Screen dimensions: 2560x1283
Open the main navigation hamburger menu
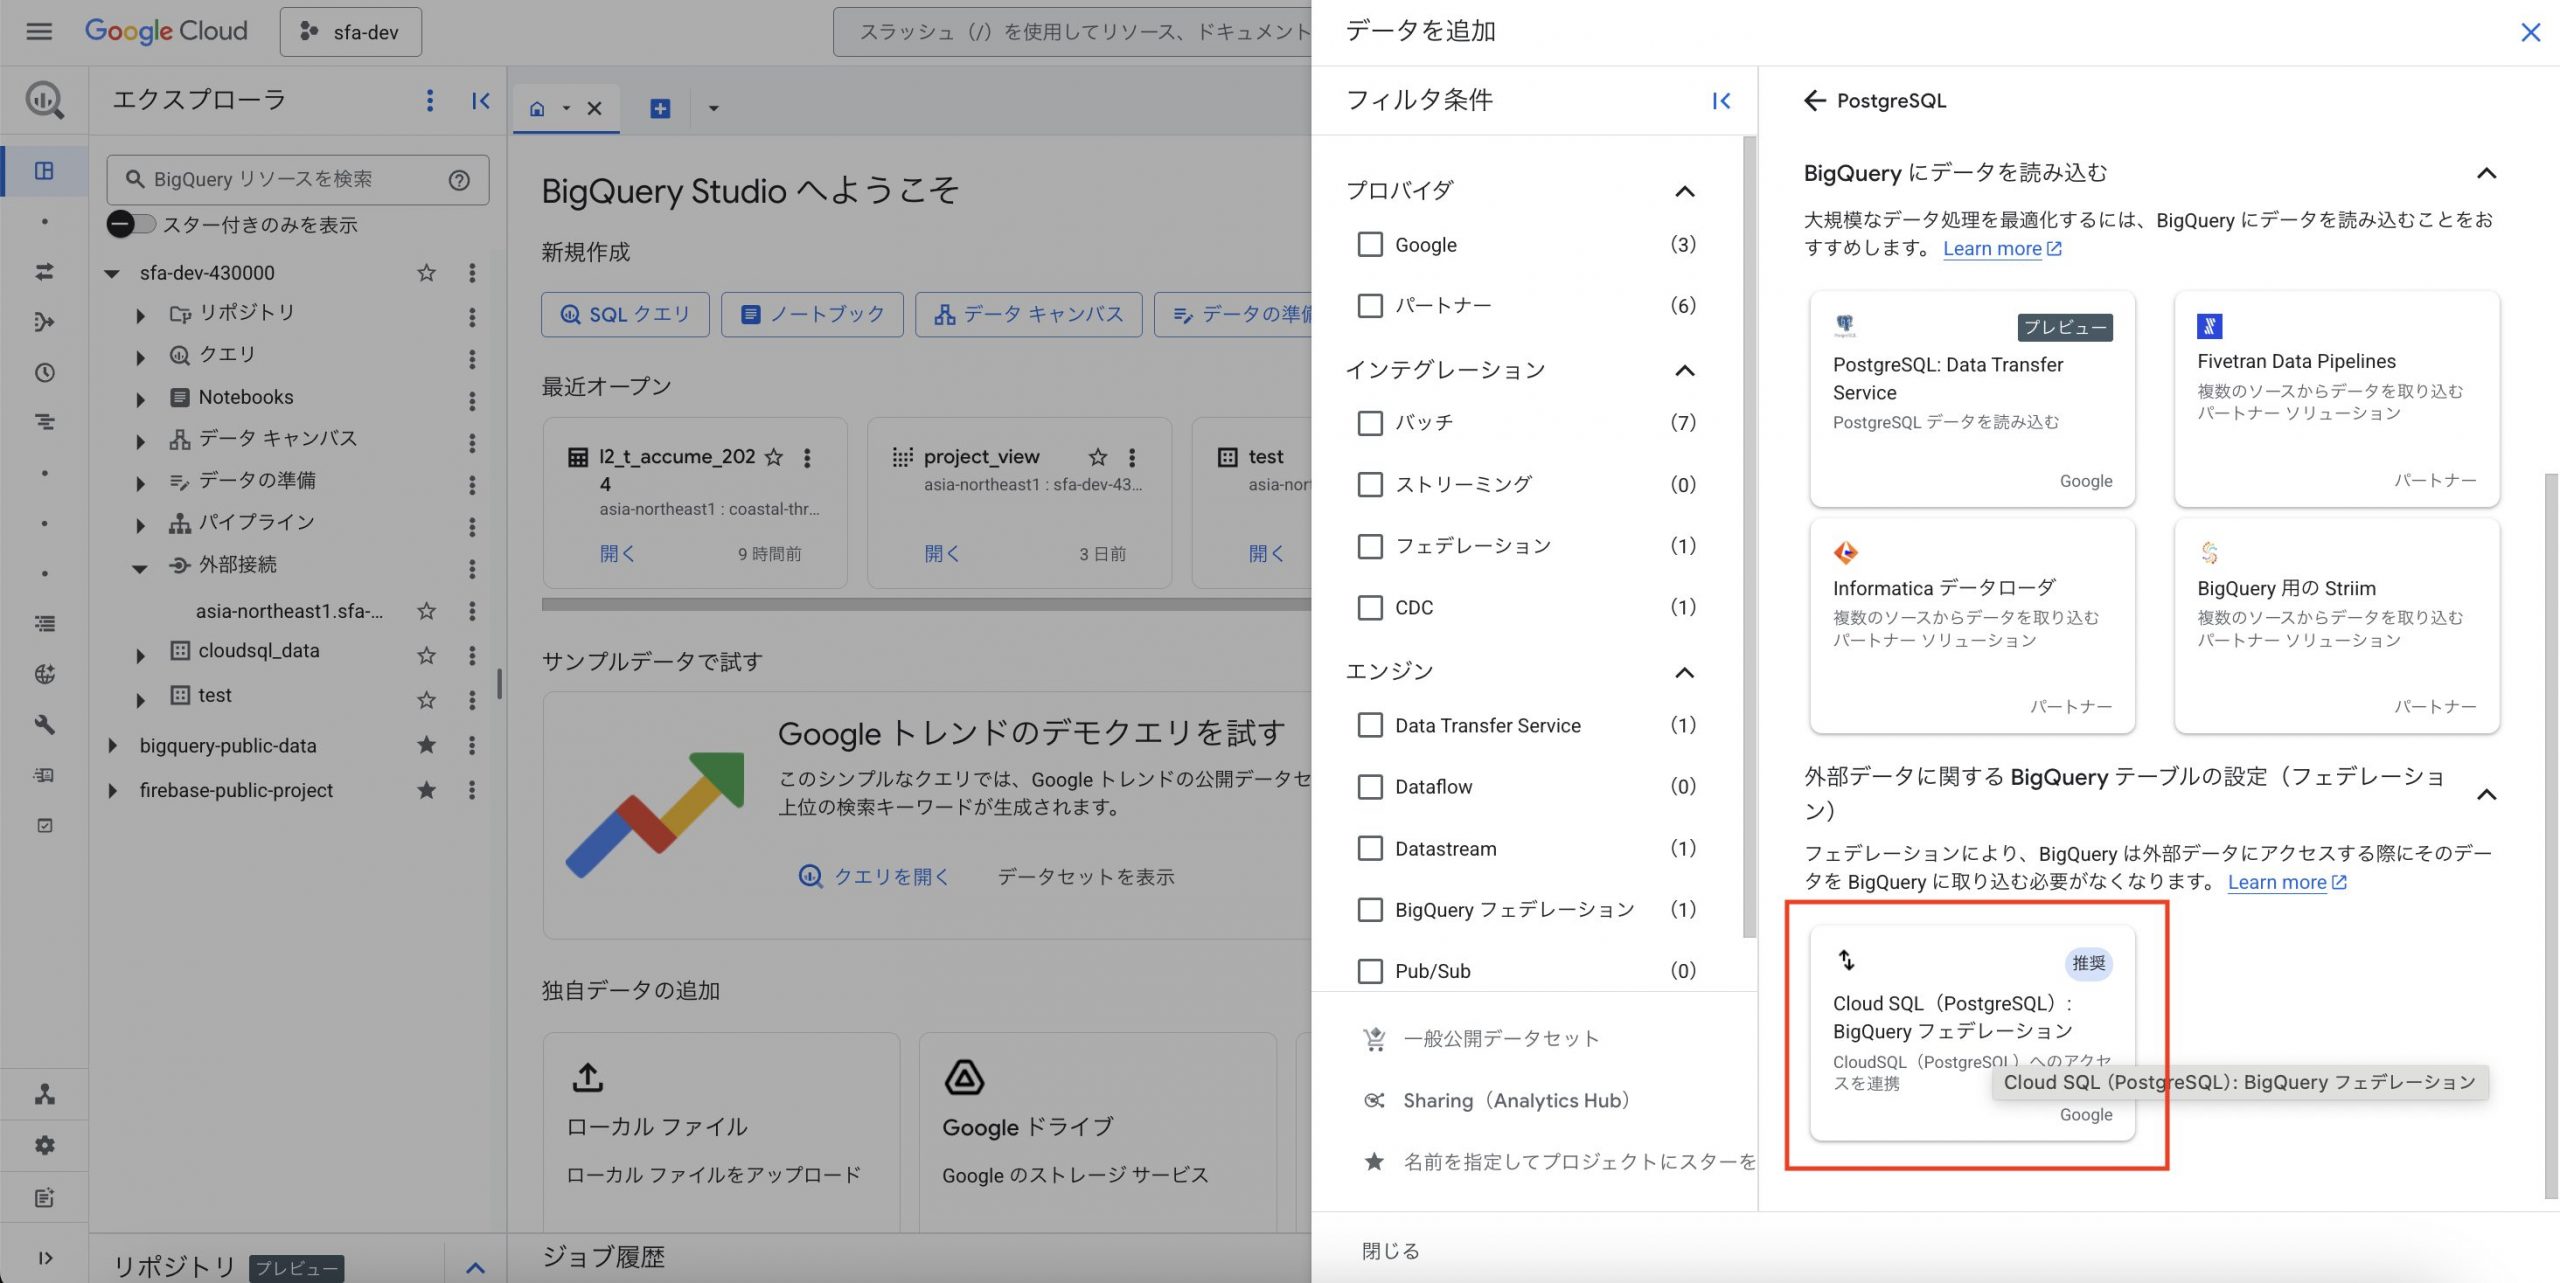[39, 31]
